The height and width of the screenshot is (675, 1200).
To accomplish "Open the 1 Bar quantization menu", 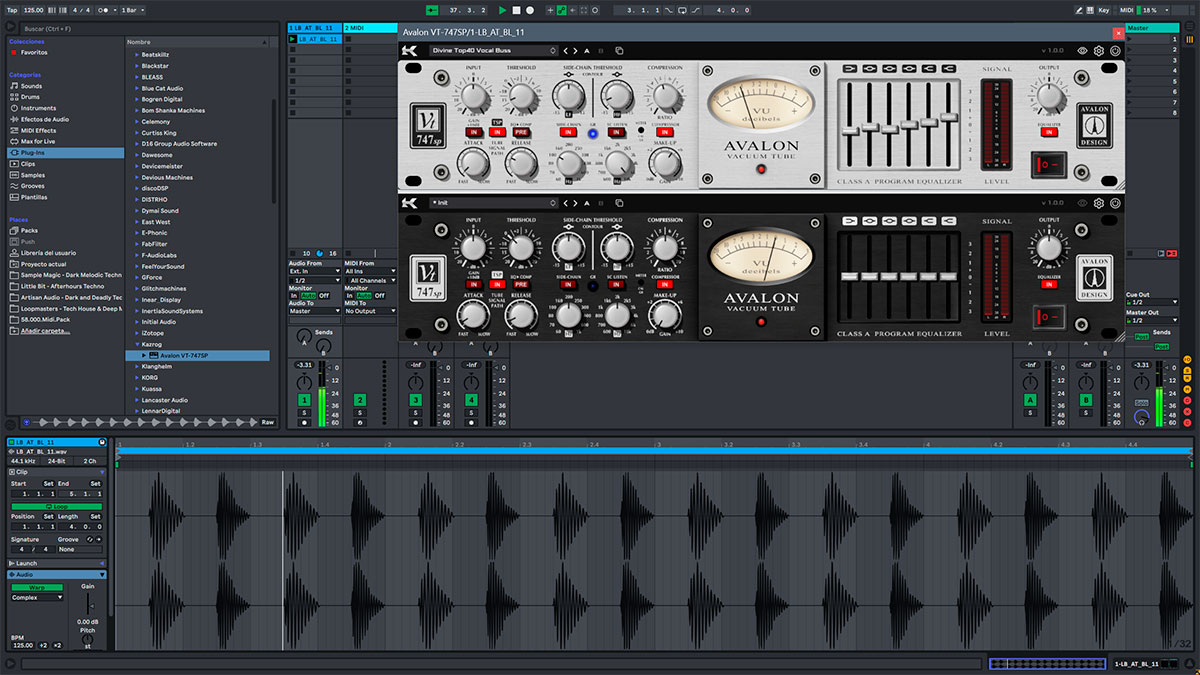I will pos(131,10).
